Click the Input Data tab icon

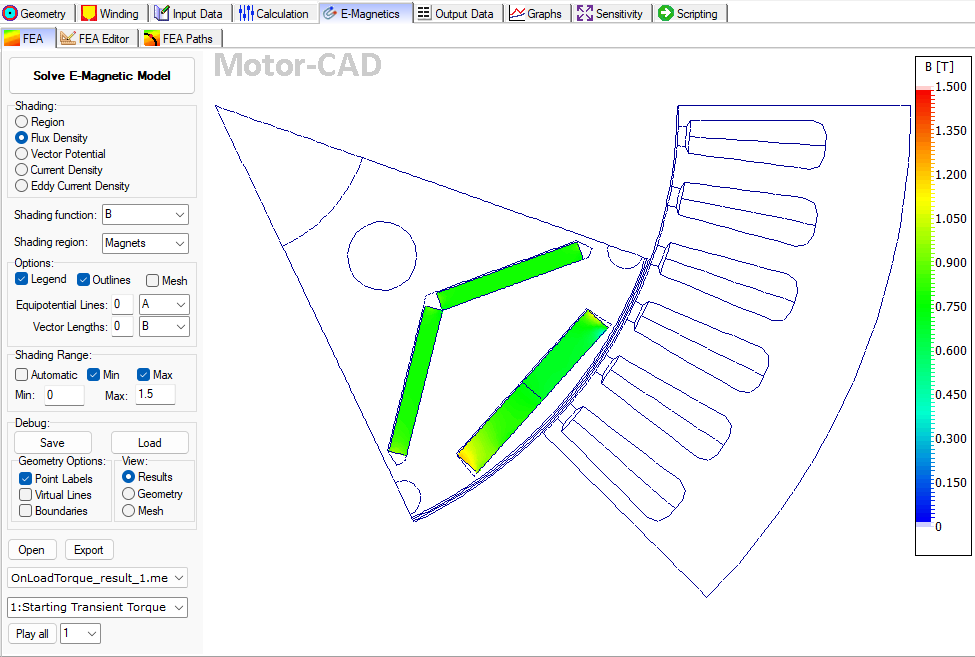pos(161,13)
